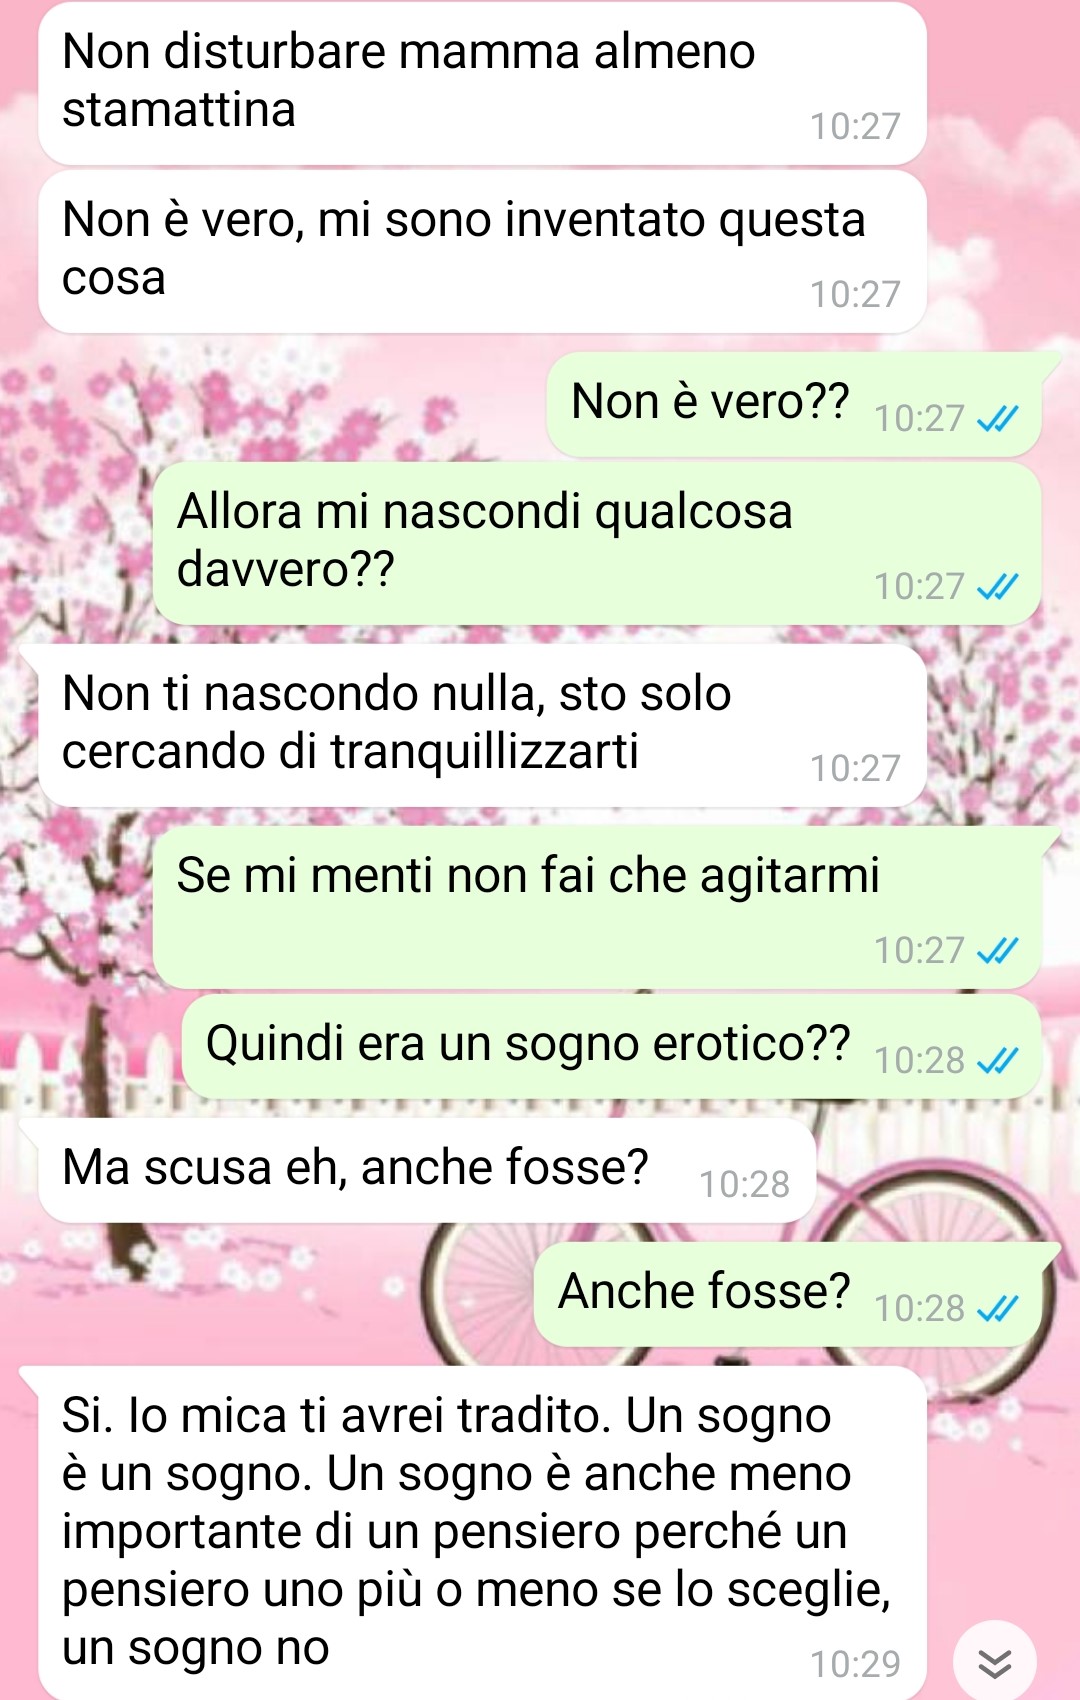Screen dimensions: 1080x1700
Task: Tap blue ticks on 'Quindi era un sogno erotico??'
Action: [x=997, y=1060]
